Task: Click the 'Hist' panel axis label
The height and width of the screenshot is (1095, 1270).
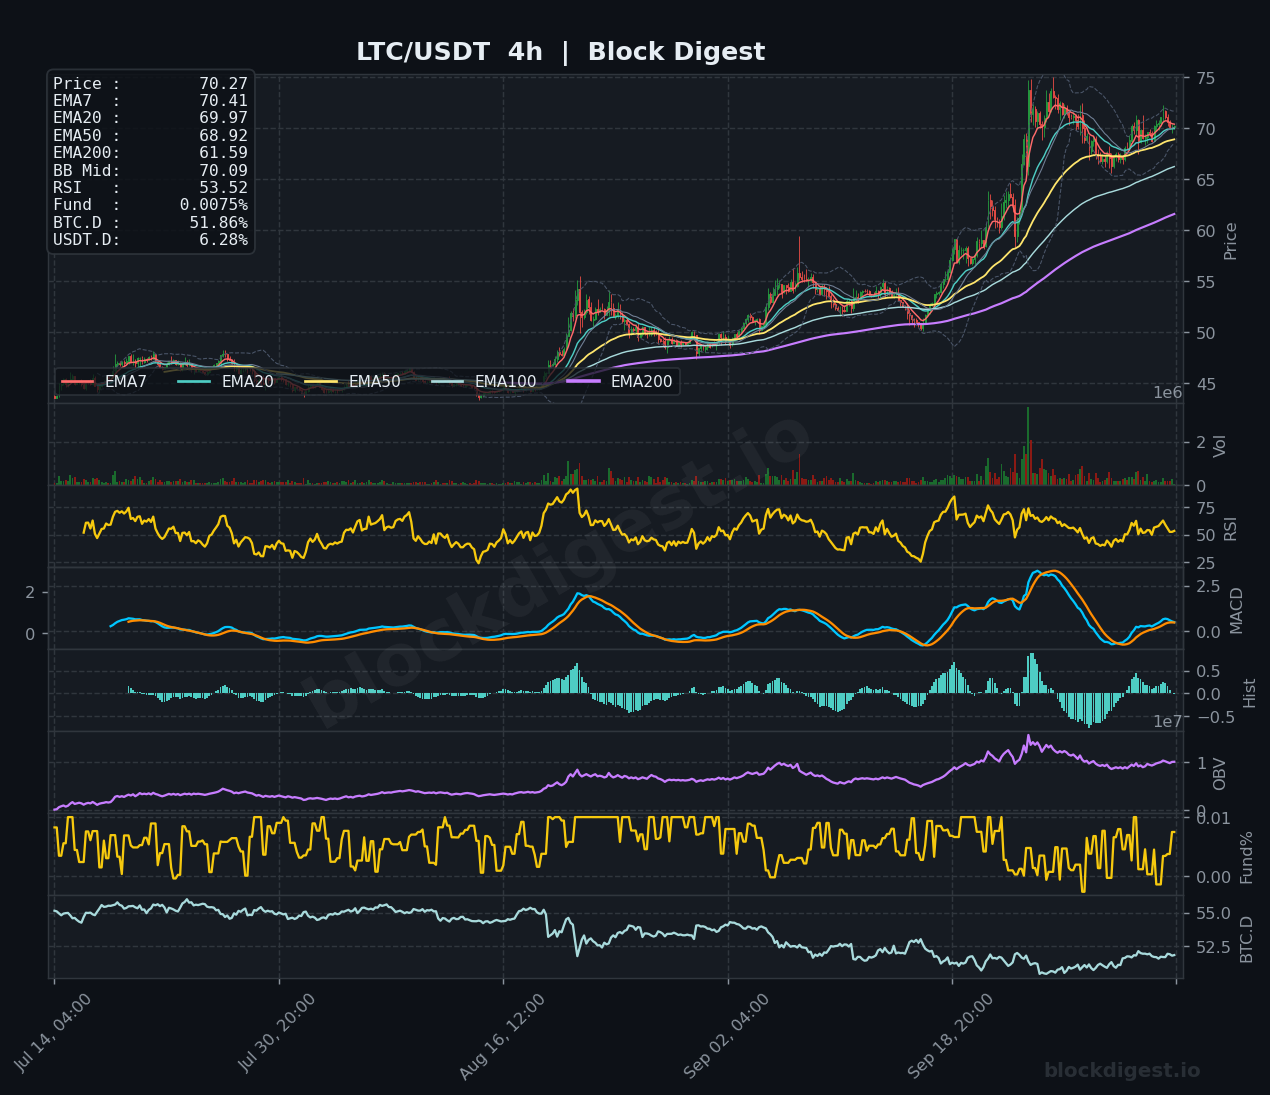Action: pyautogui.click(x=1250, y=693)
